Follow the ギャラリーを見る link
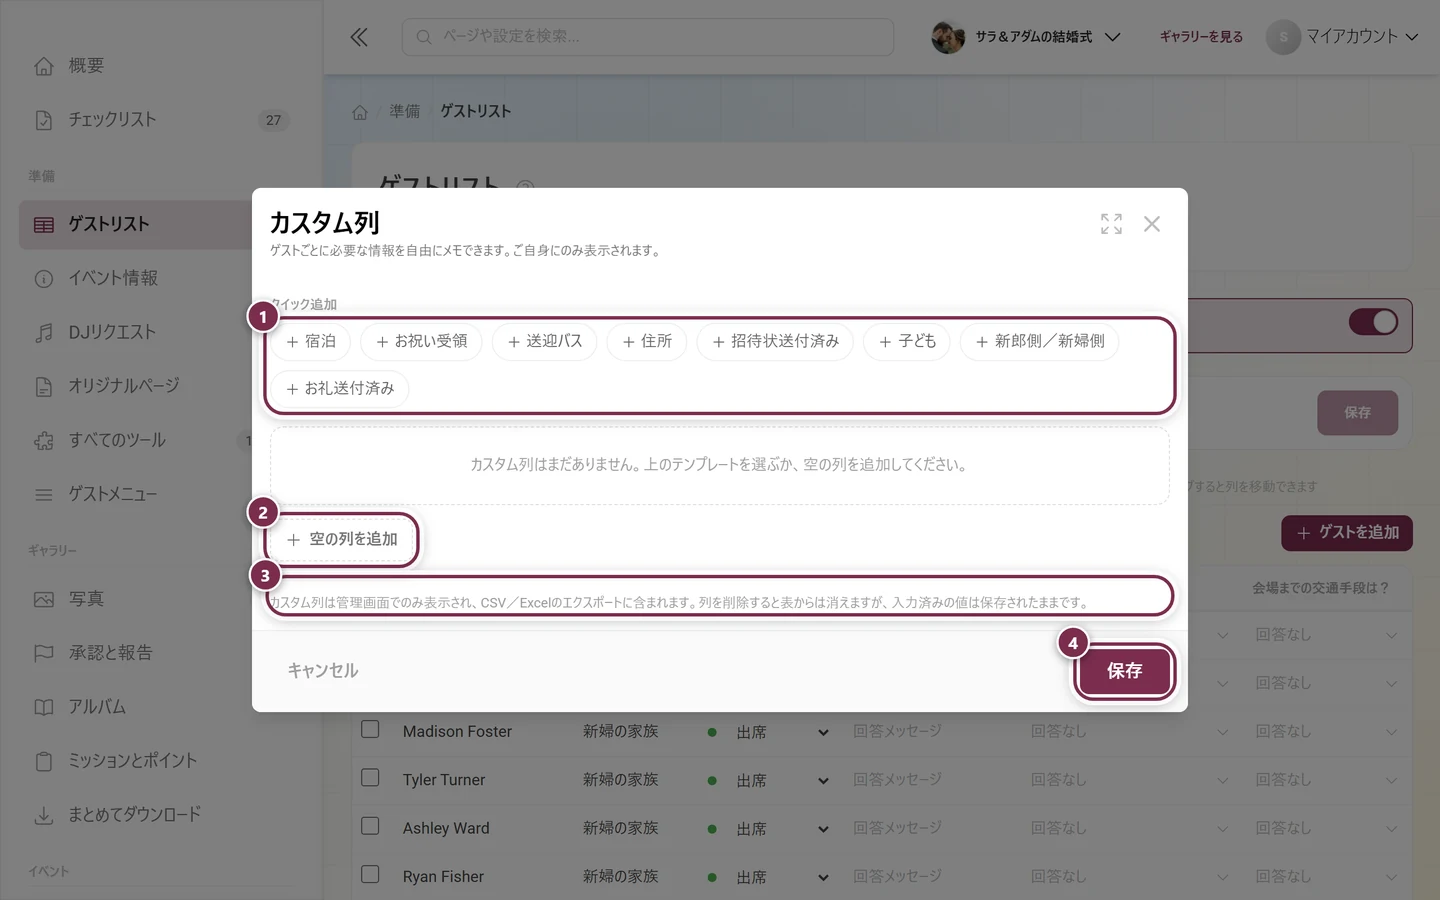 (x=1201, y=37)
